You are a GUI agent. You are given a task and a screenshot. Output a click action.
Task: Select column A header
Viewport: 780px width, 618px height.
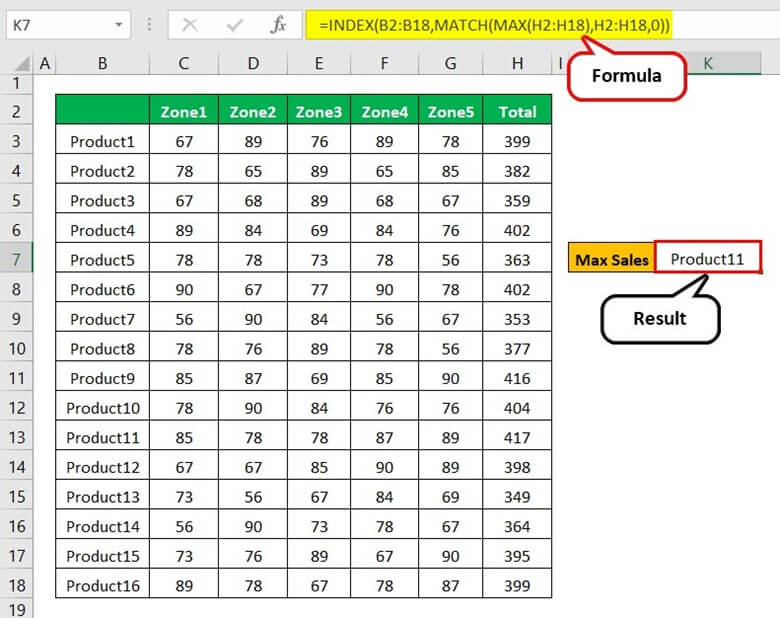point(45,64)
